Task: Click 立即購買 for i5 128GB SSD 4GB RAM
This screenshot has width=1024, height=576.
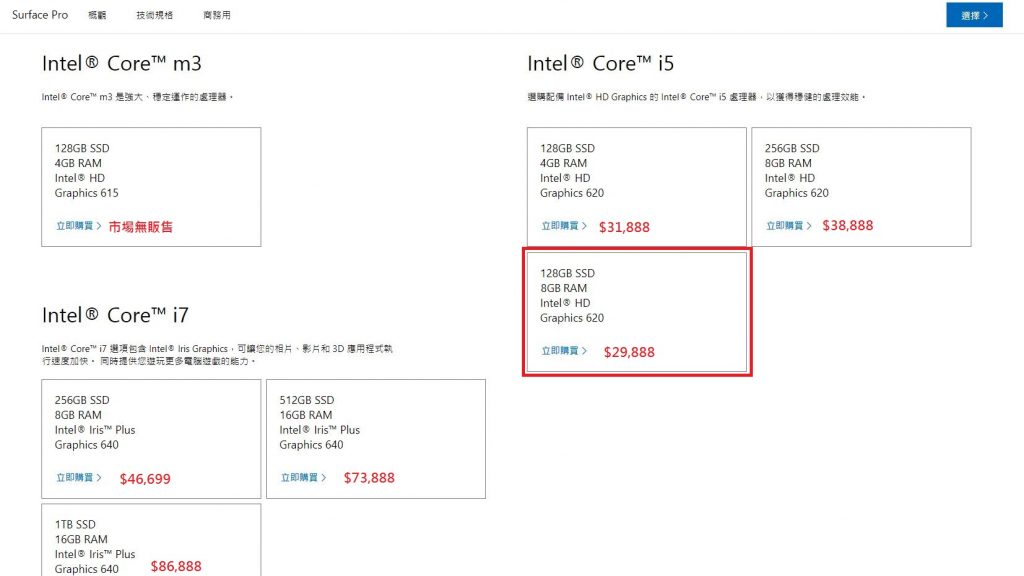Action: tap(564, 226)
